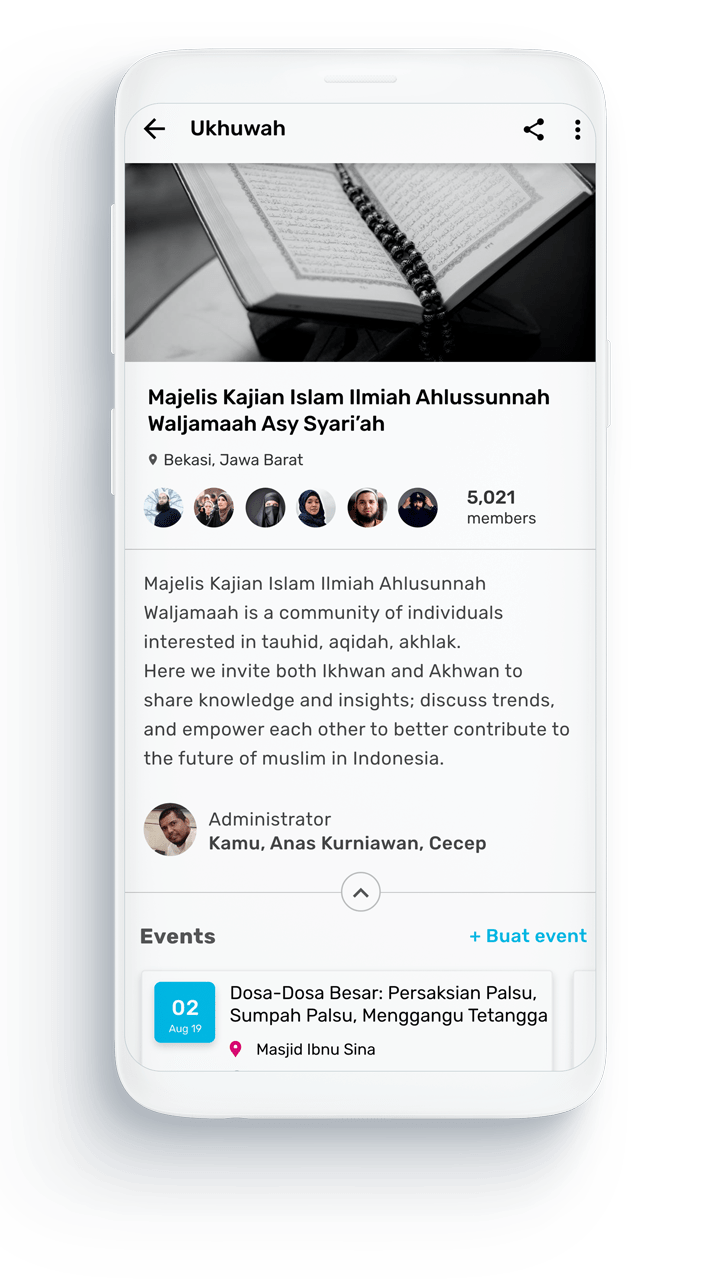
Task: Select the first member avatar in the row
Action: 164,507
